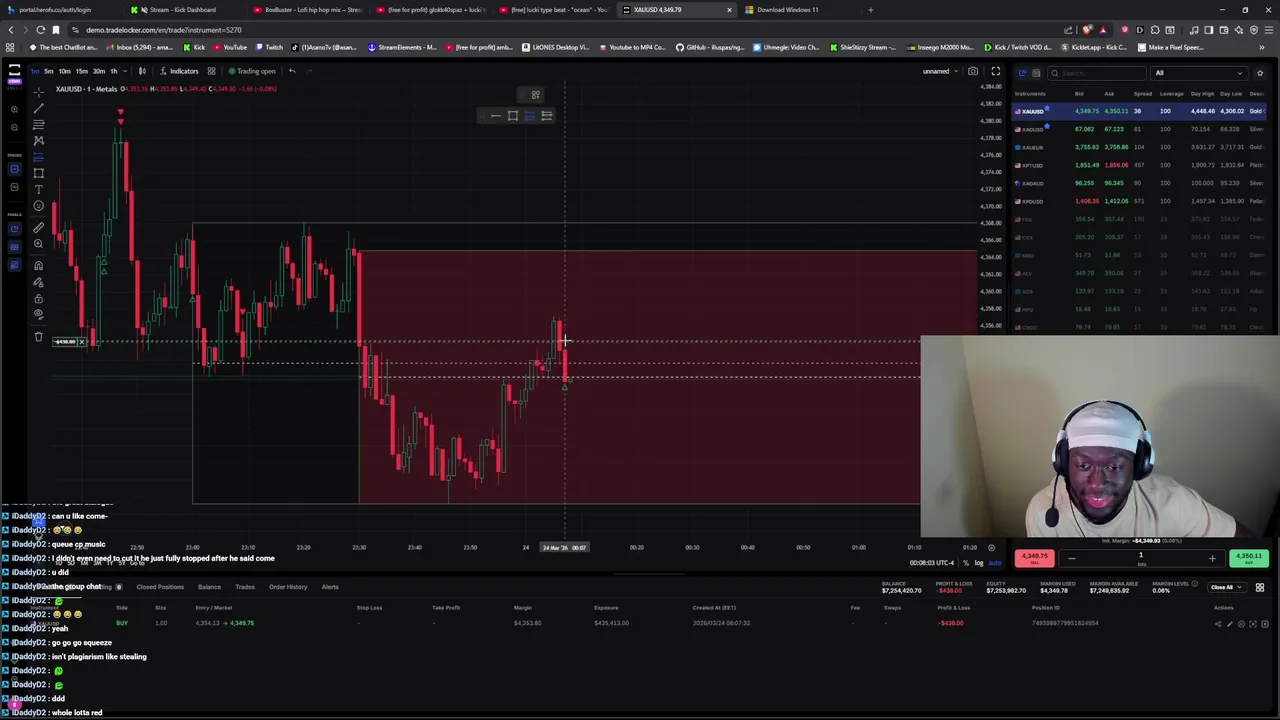Image resolution: width=1280 pixels, height=720 pixels.
Task: Toggle stay in drawing mode pencil
Action: pyautogui.click(x=38, y=282)
